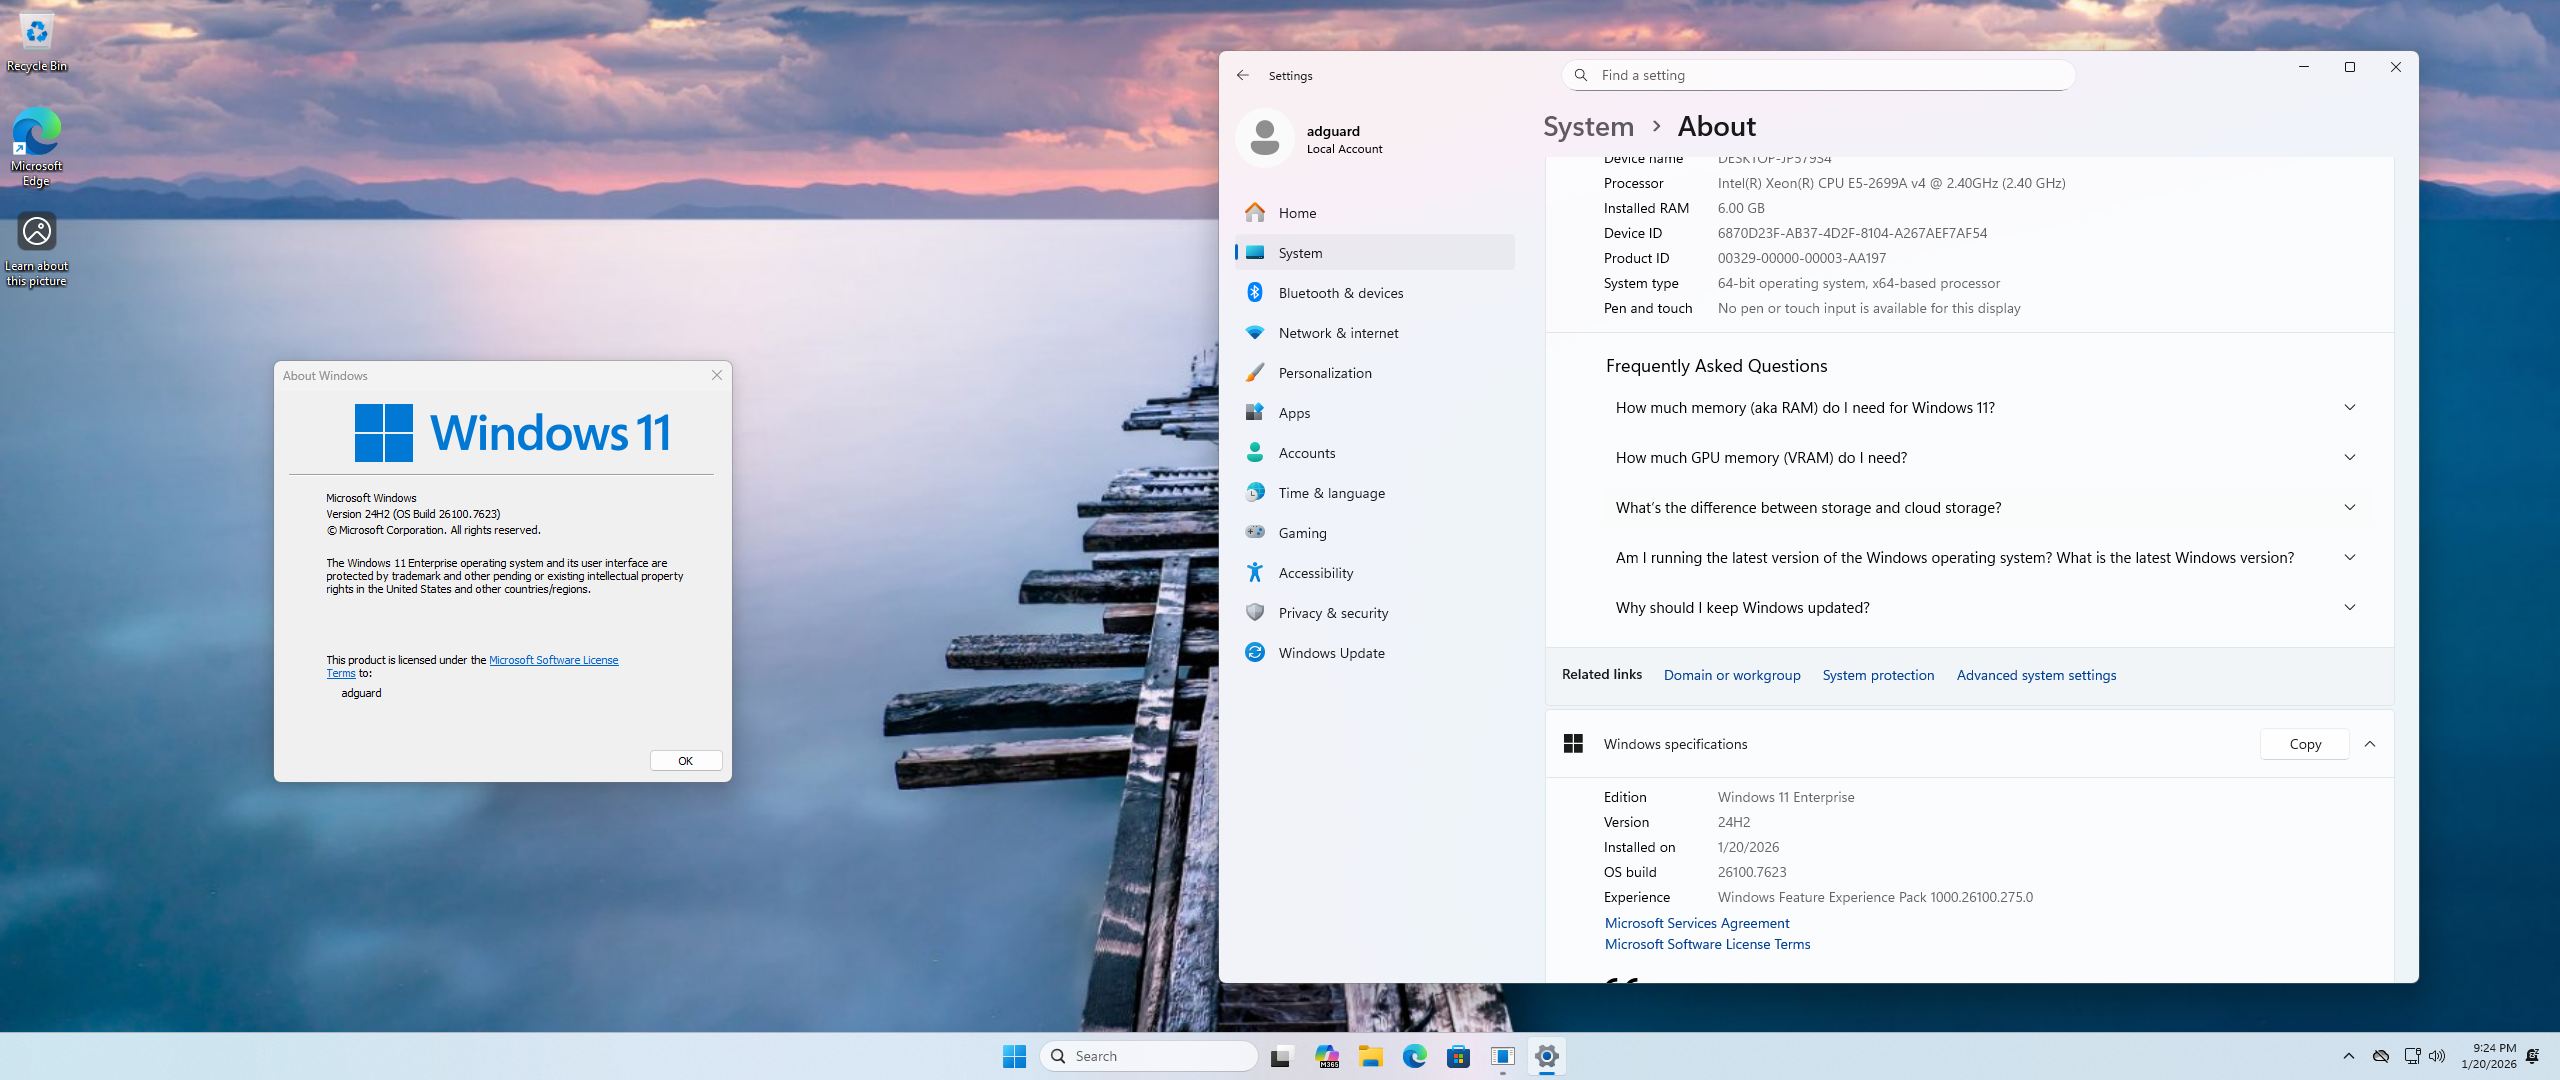Select Home in Settings sidebar
Screen dimensions: 2560x1080
pos(1297,213)
